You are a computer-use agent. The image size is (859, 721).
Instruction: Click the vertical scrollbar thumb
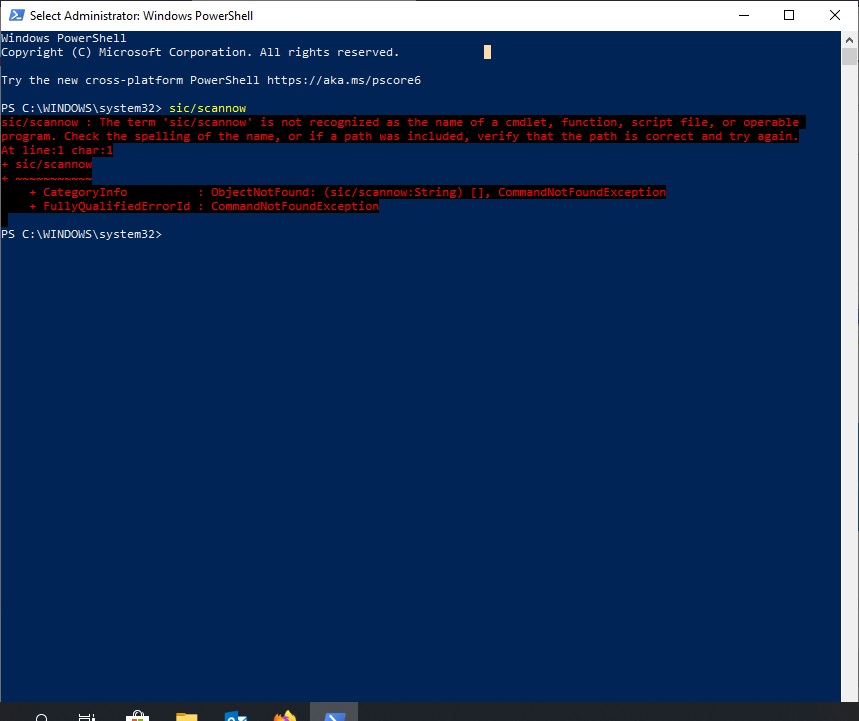pos(849,56)
